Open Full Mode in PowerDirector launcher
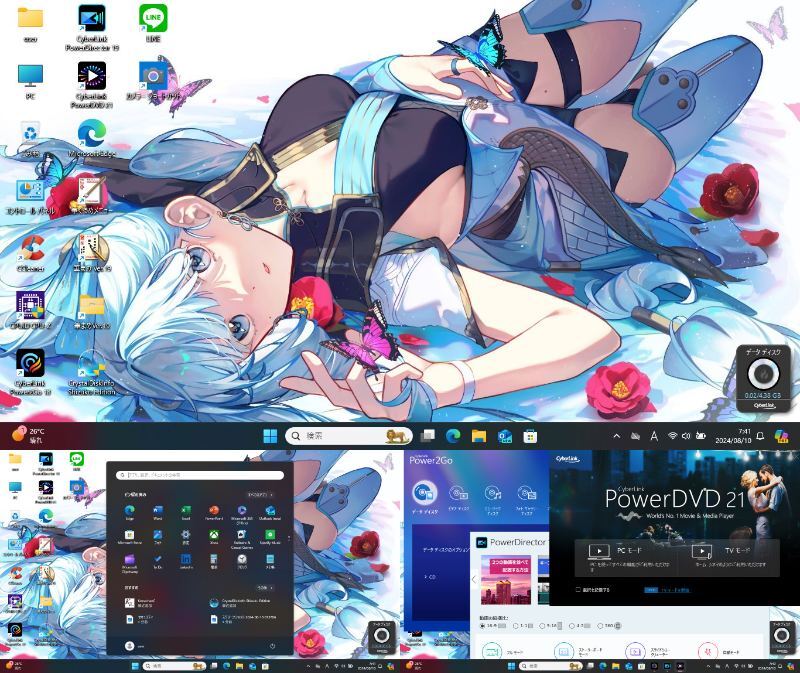This screenshot has width=800, height=673. click(504, 652)
